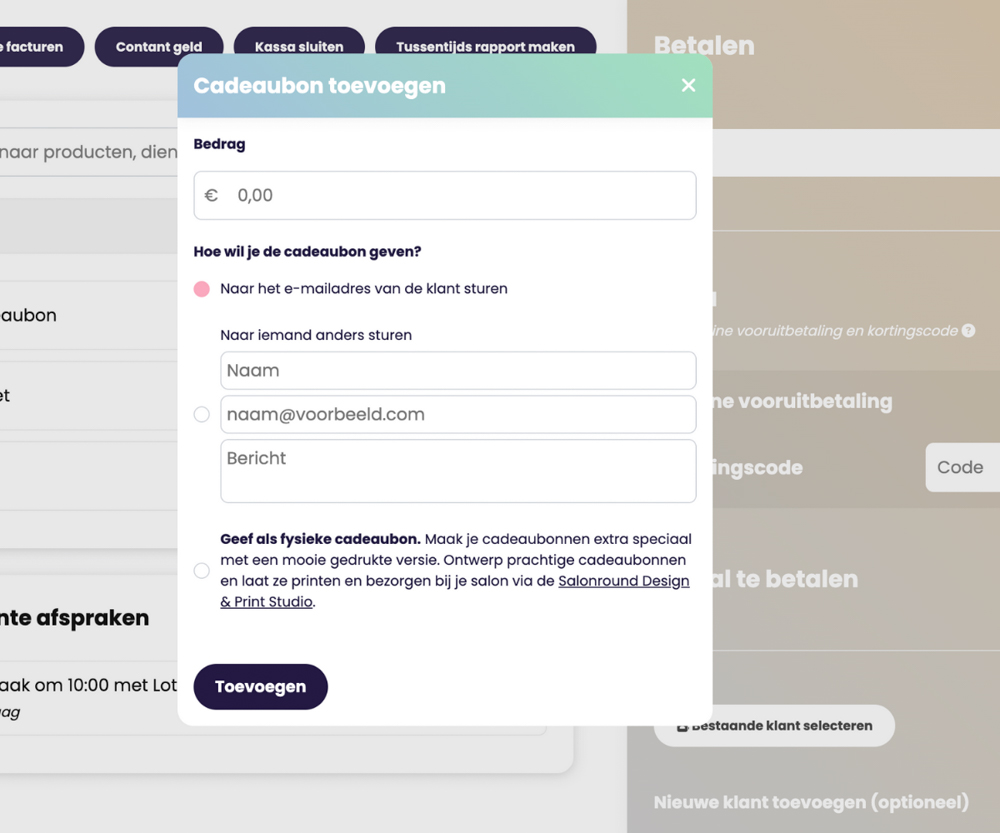Click Nieuwe klant toevoegen (optioneel)
This screenshot has width=1000, height=833.
point(811,802)
